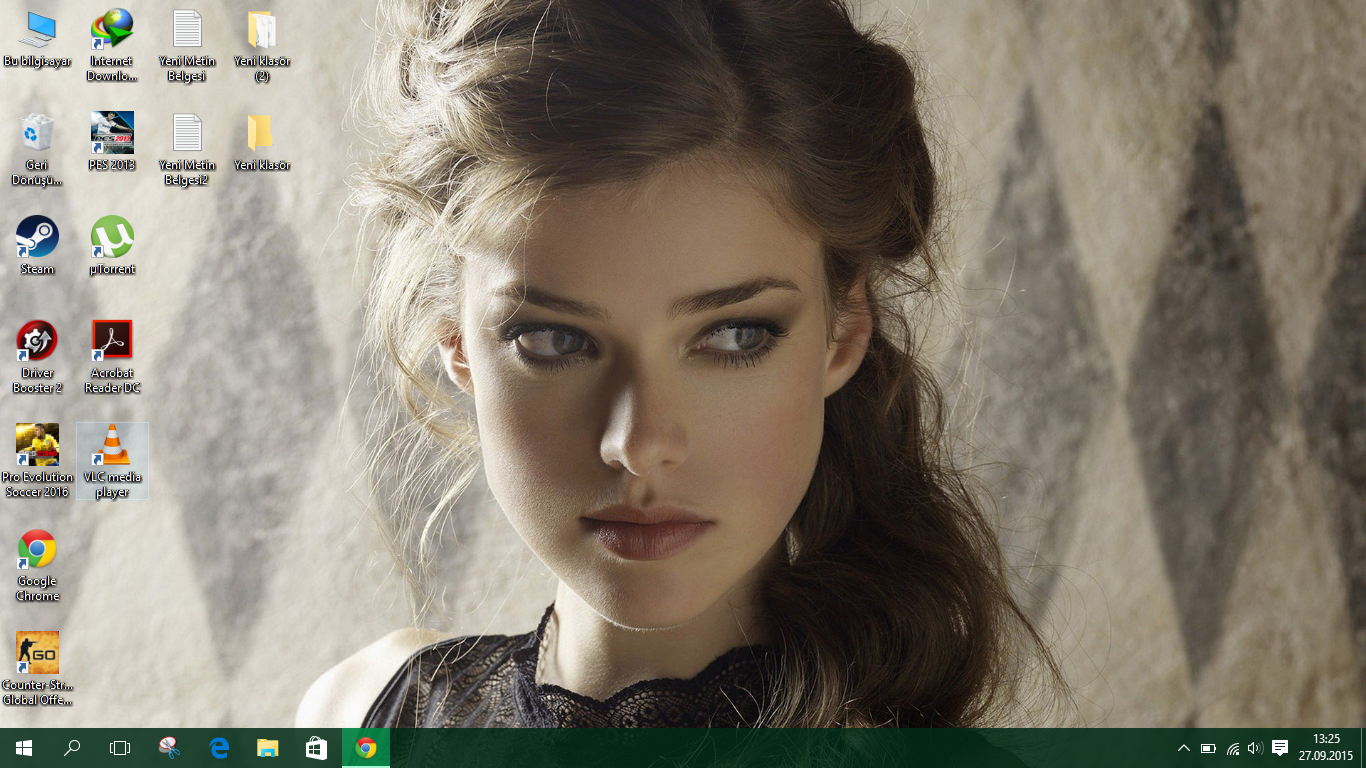Switch to Chrome window in taskbar
This screenshot has height=768, width=1366.
pyautogui.click(x=366, y=748)
